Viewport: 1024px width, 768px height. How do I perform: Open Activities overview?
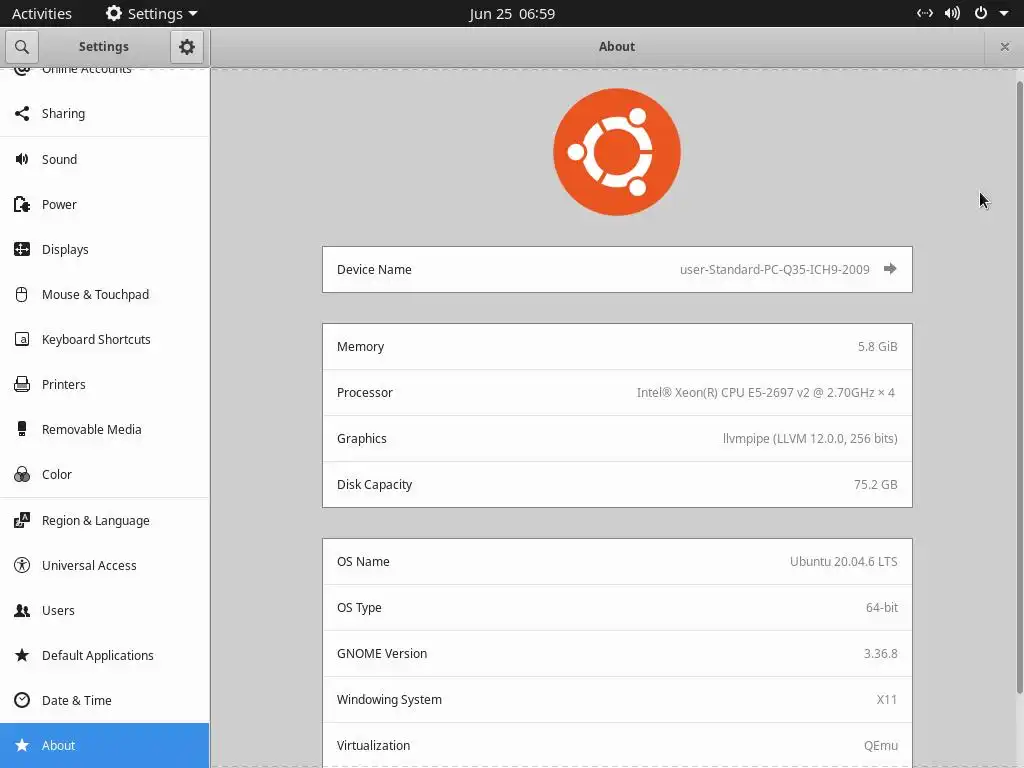click(42, 13)
